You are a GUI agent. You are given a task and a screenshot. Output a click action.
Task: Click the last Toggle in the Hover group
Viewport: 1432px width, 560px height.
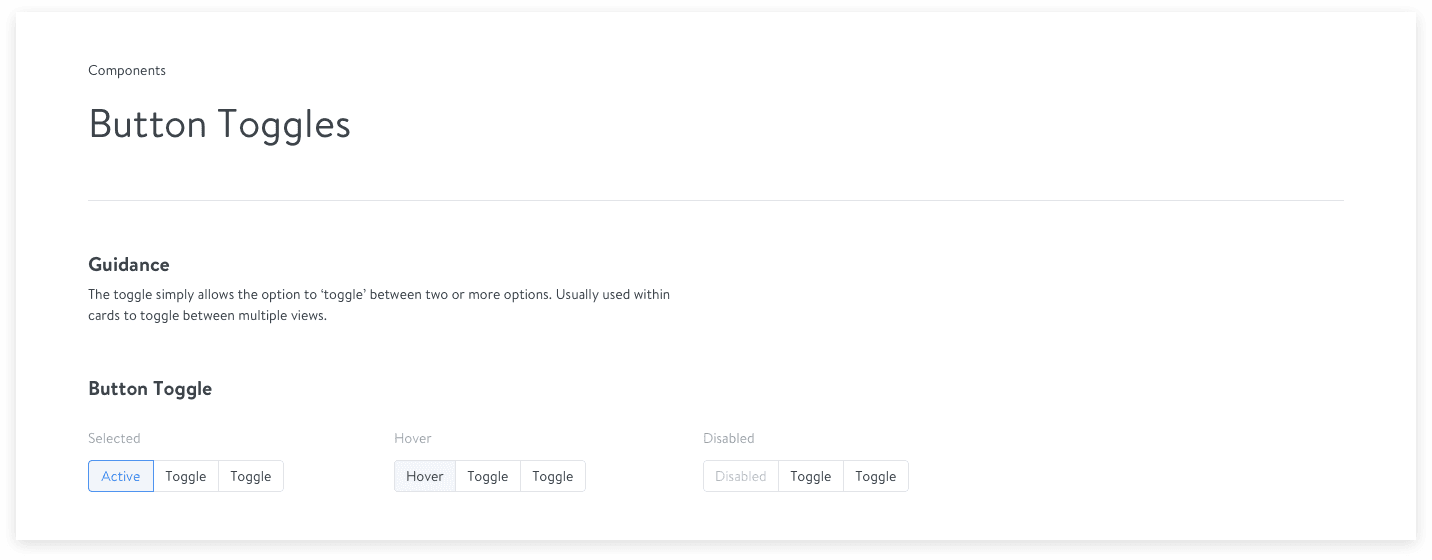point(553,476)
